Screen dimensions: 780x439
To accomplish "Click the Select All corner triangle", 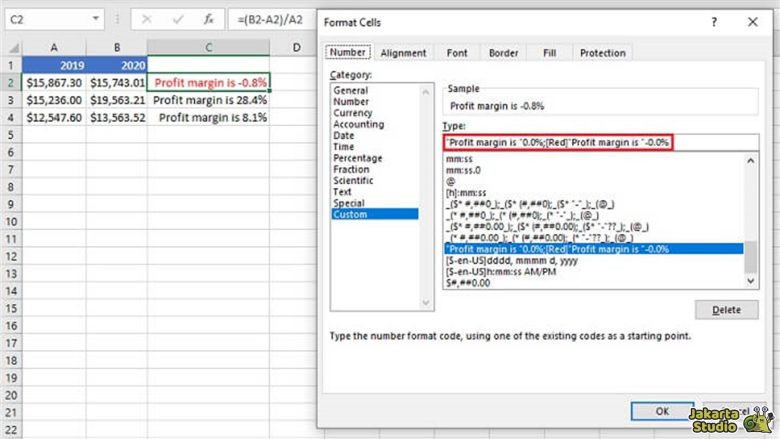I will (x=11, y=46).
